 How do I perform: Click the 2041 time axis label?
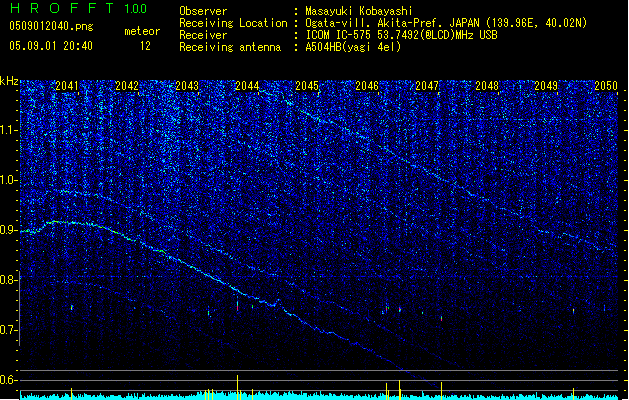(67, 86)
